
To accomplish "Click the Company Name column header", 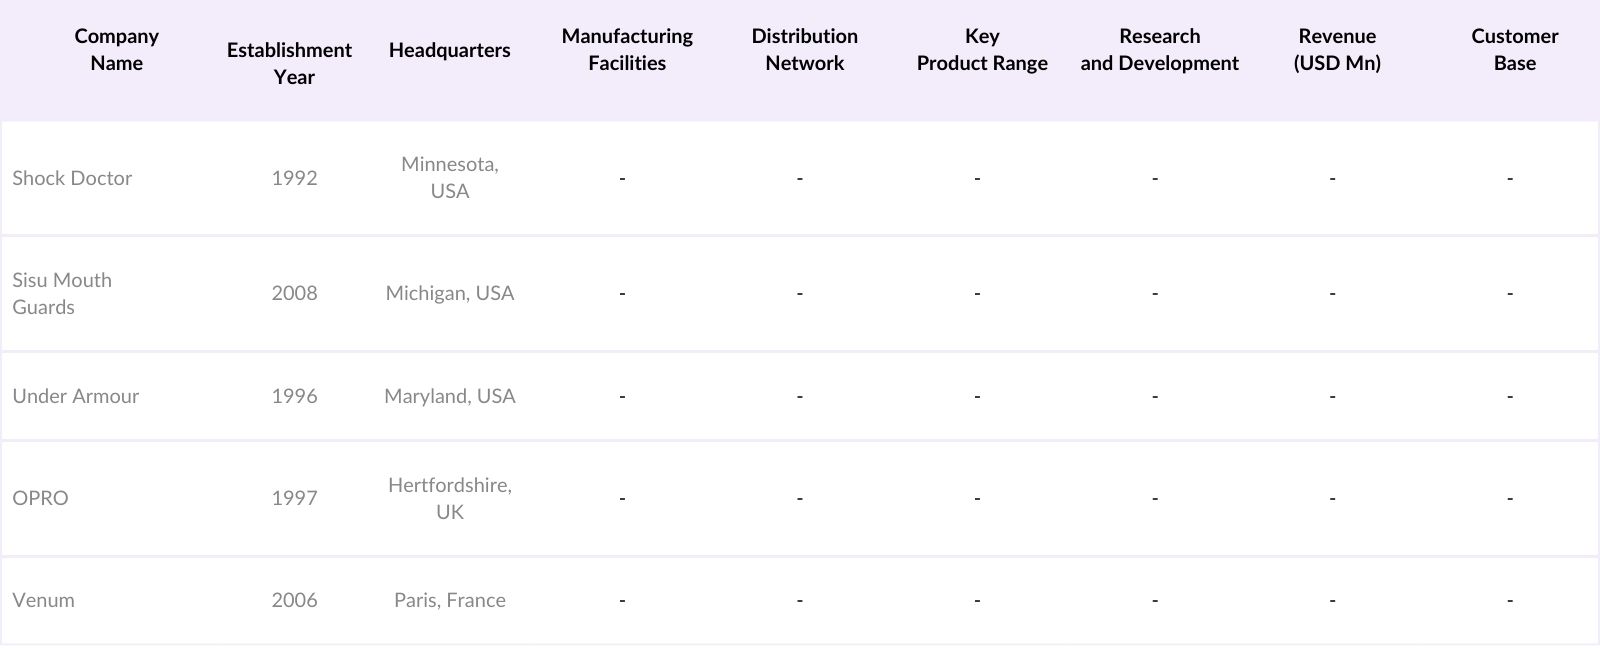I will click(x=116, y=50).
